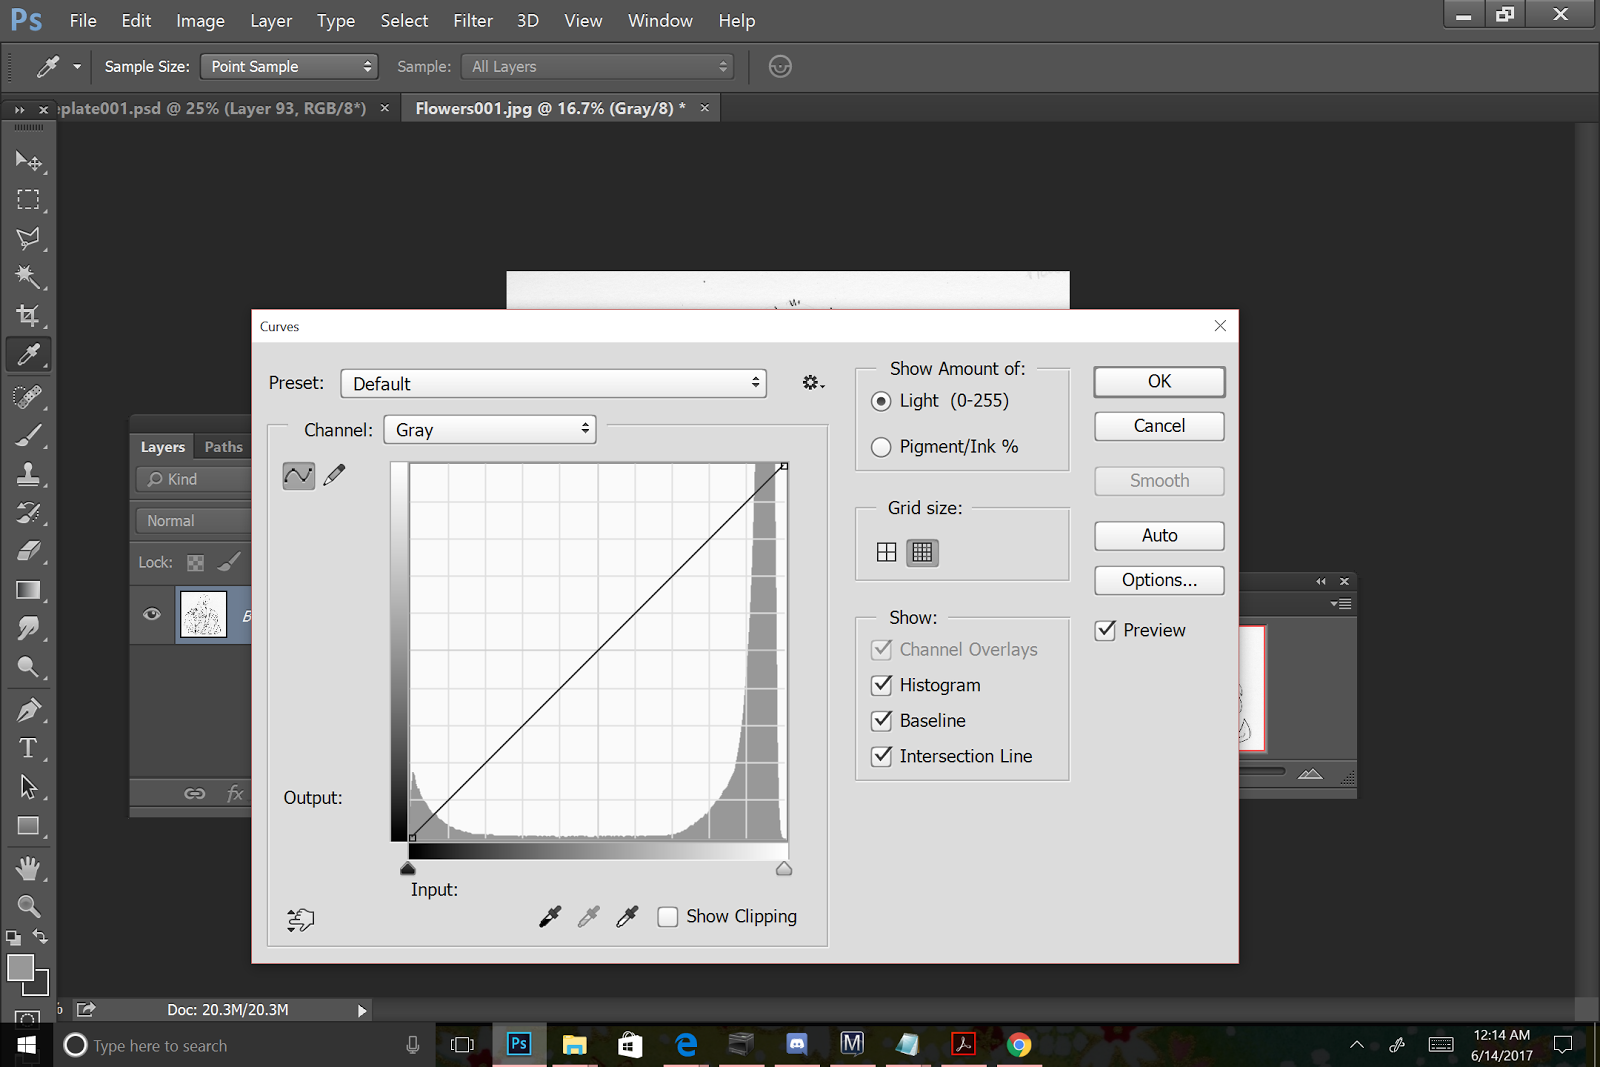Viewport: 1600px width, 1067px height.
Task: Open the Select menu
Action: pyautogui.click(x=404, y=21)
